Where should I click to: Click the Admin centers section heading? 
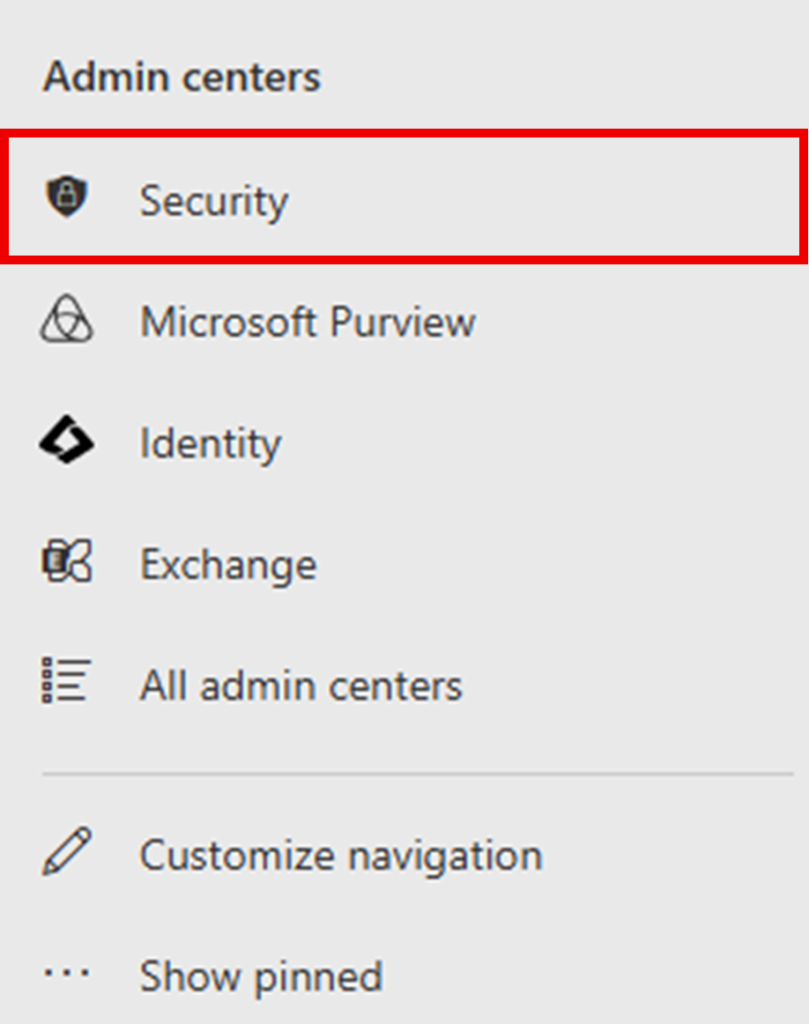point(182,77)
